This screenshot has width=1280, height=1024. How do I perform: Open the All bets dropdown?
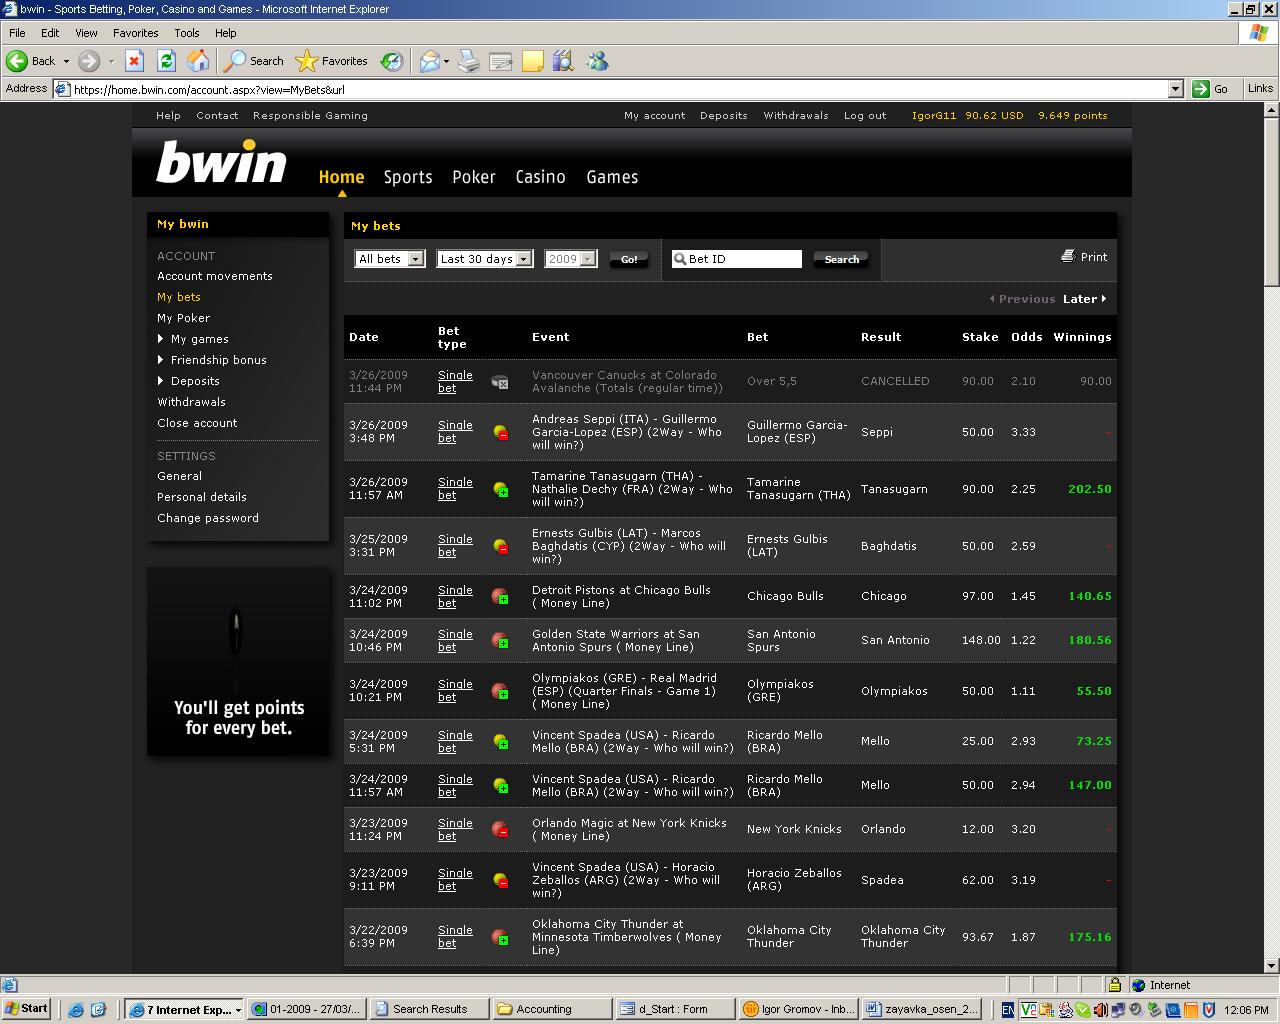390,259
